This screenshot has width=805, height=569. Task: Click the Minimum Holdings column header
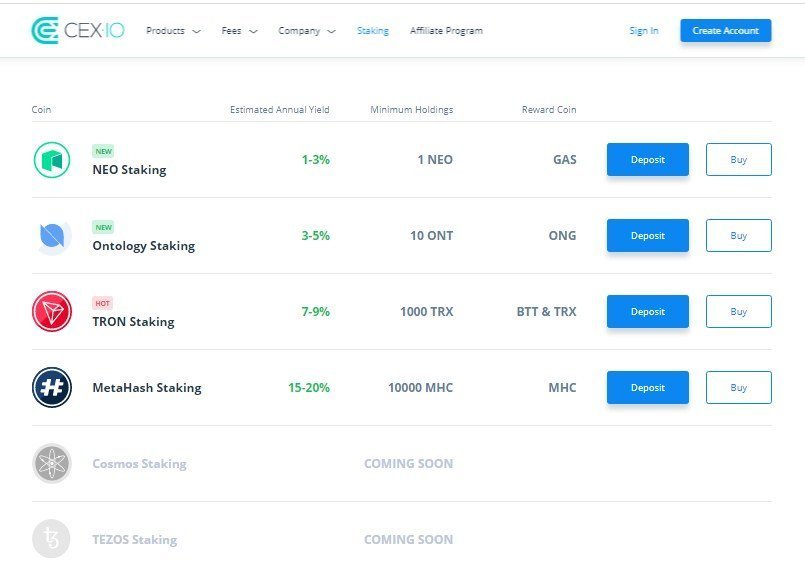coord(412,109)
